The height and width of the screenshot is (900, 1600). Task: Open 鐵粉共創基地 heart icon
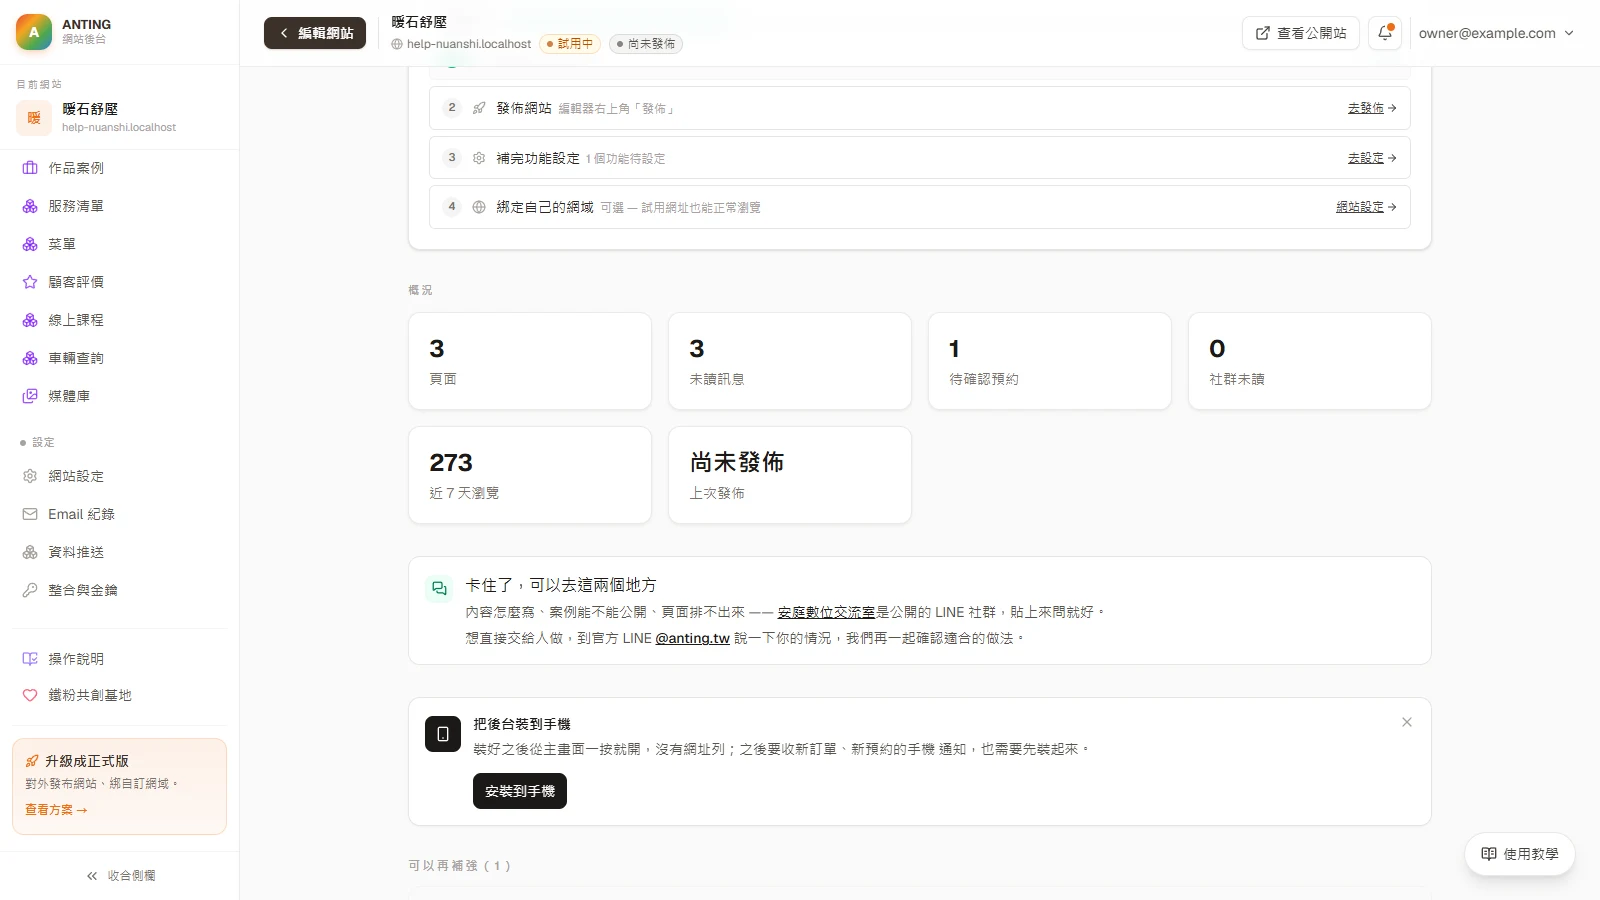coord(30,695)
